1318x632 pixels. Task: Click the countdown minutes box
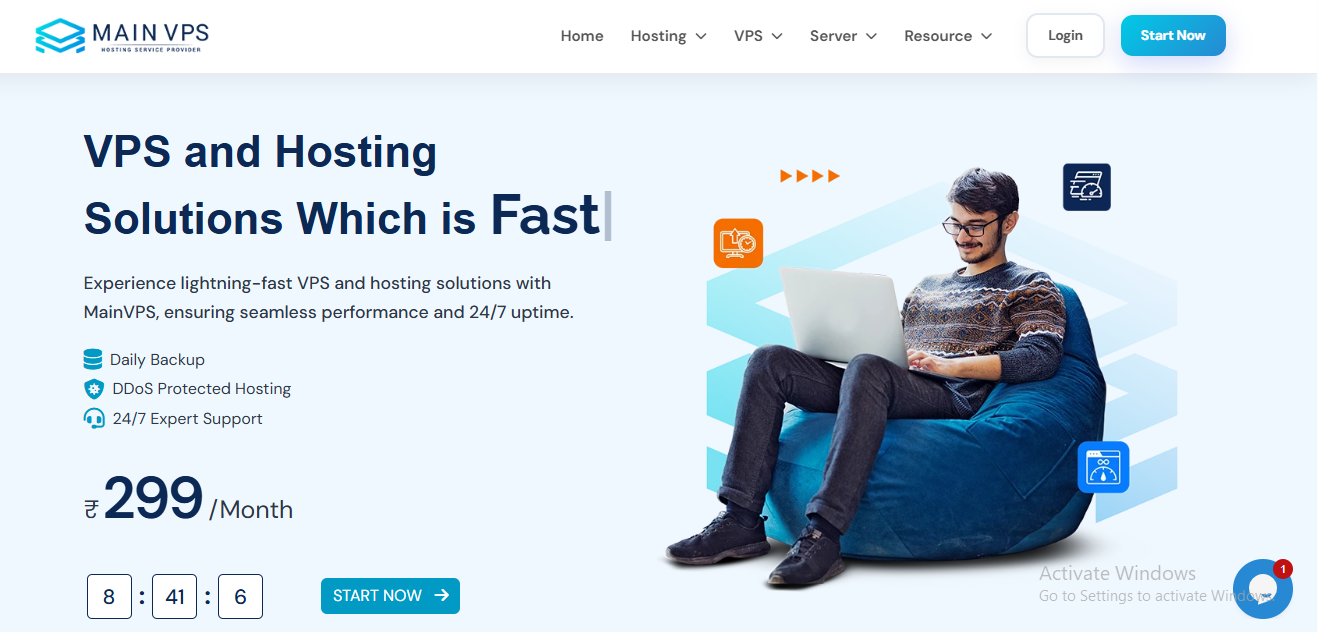pyautogui.click(x=175, y=597)
